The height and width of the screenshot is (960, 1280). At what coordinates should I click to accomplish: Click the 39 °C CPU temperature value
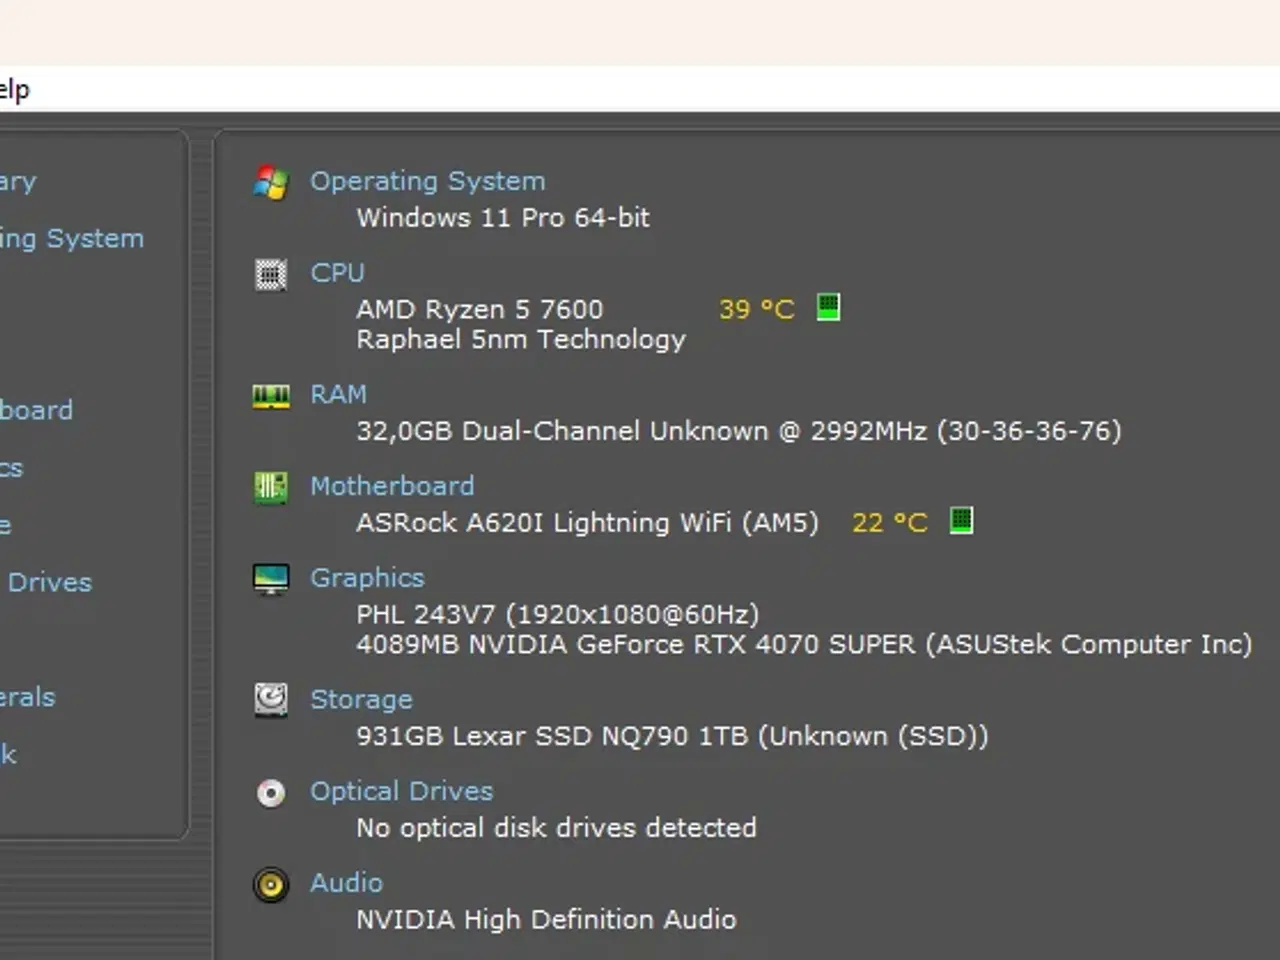[756, 310]
